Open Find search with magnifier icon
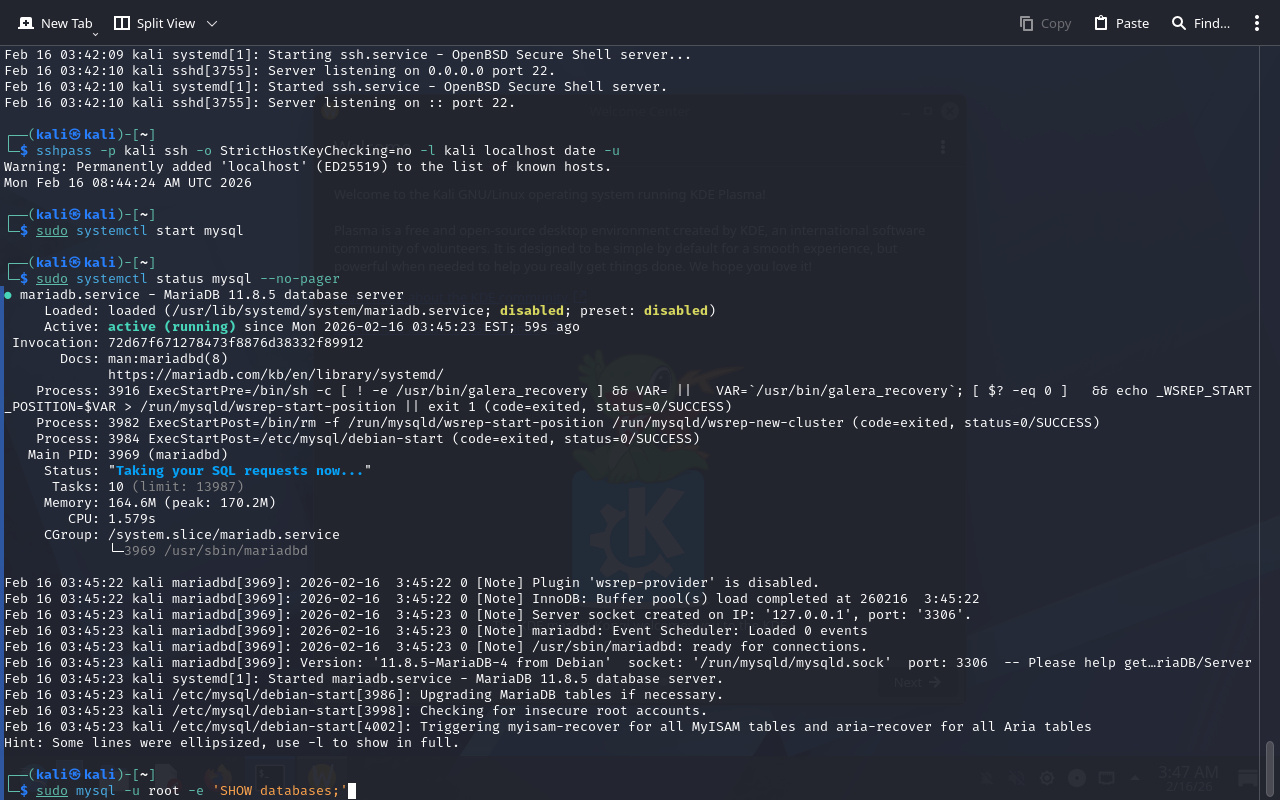The height and width of the screenshot is (800, 1280). point(1200,23)
